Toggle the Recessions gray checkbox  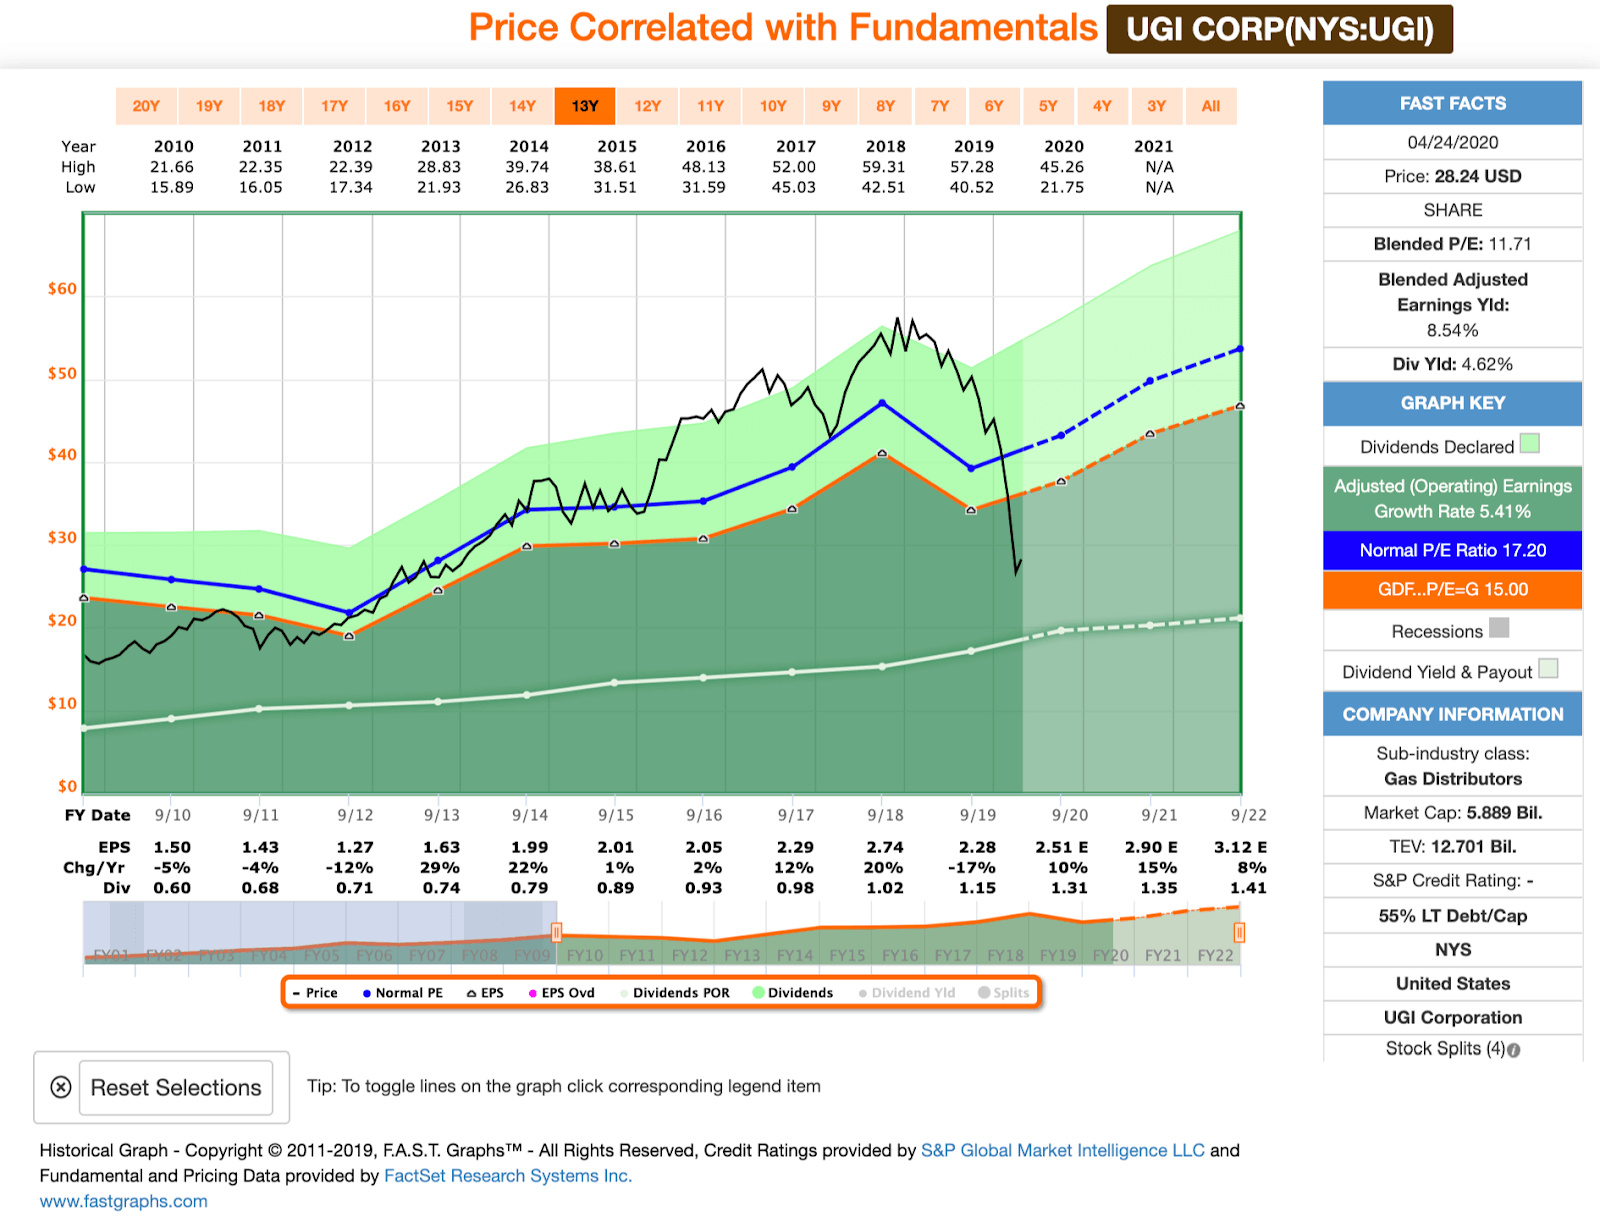click(x=1499, y=628)
